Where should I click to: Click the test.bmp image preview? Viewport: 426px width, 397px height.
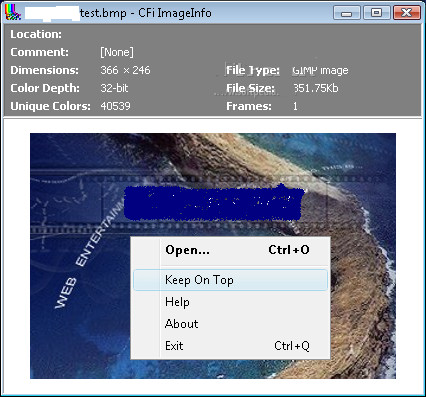213,256
